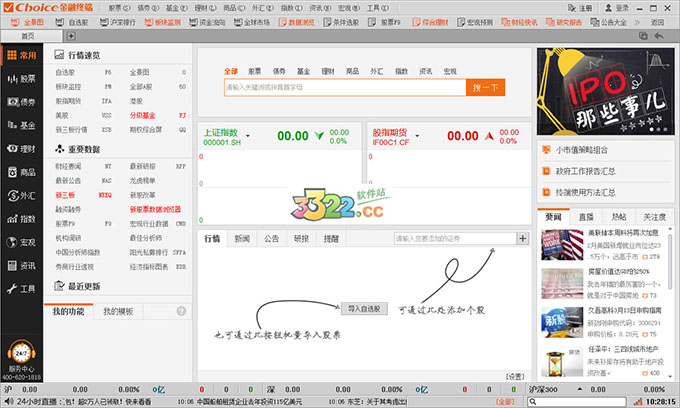Screen dimensions: 680x408
Task: Open the 债券 (Bonds) sidebar section
Action: (x=21, y=101)
